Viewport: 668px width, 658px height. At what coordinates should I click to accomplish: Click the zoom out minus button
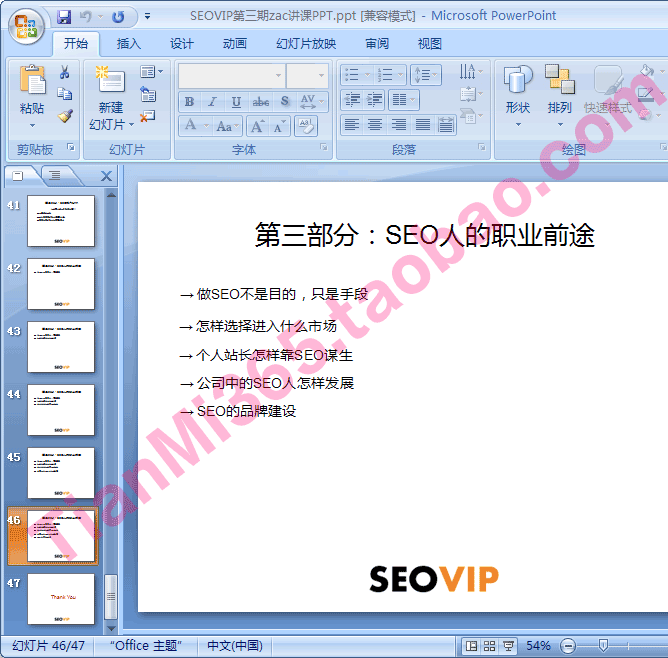(568, 646)
